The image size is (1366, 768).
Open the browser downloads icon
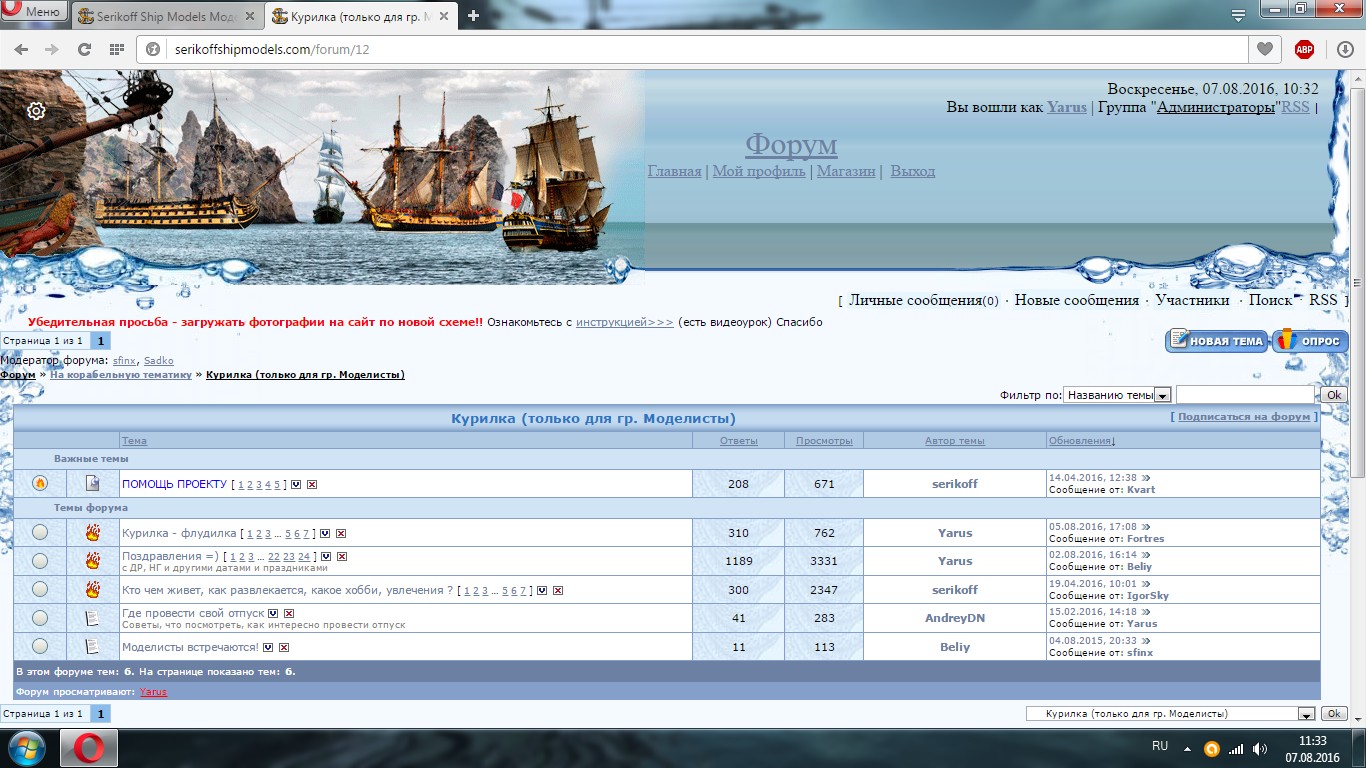pos(1346,49)
